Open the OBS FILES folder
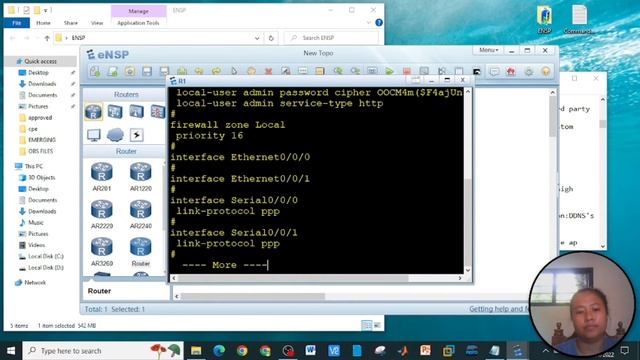Image resolution: width=640 pixels, height=360 pixels. (40, 151)
